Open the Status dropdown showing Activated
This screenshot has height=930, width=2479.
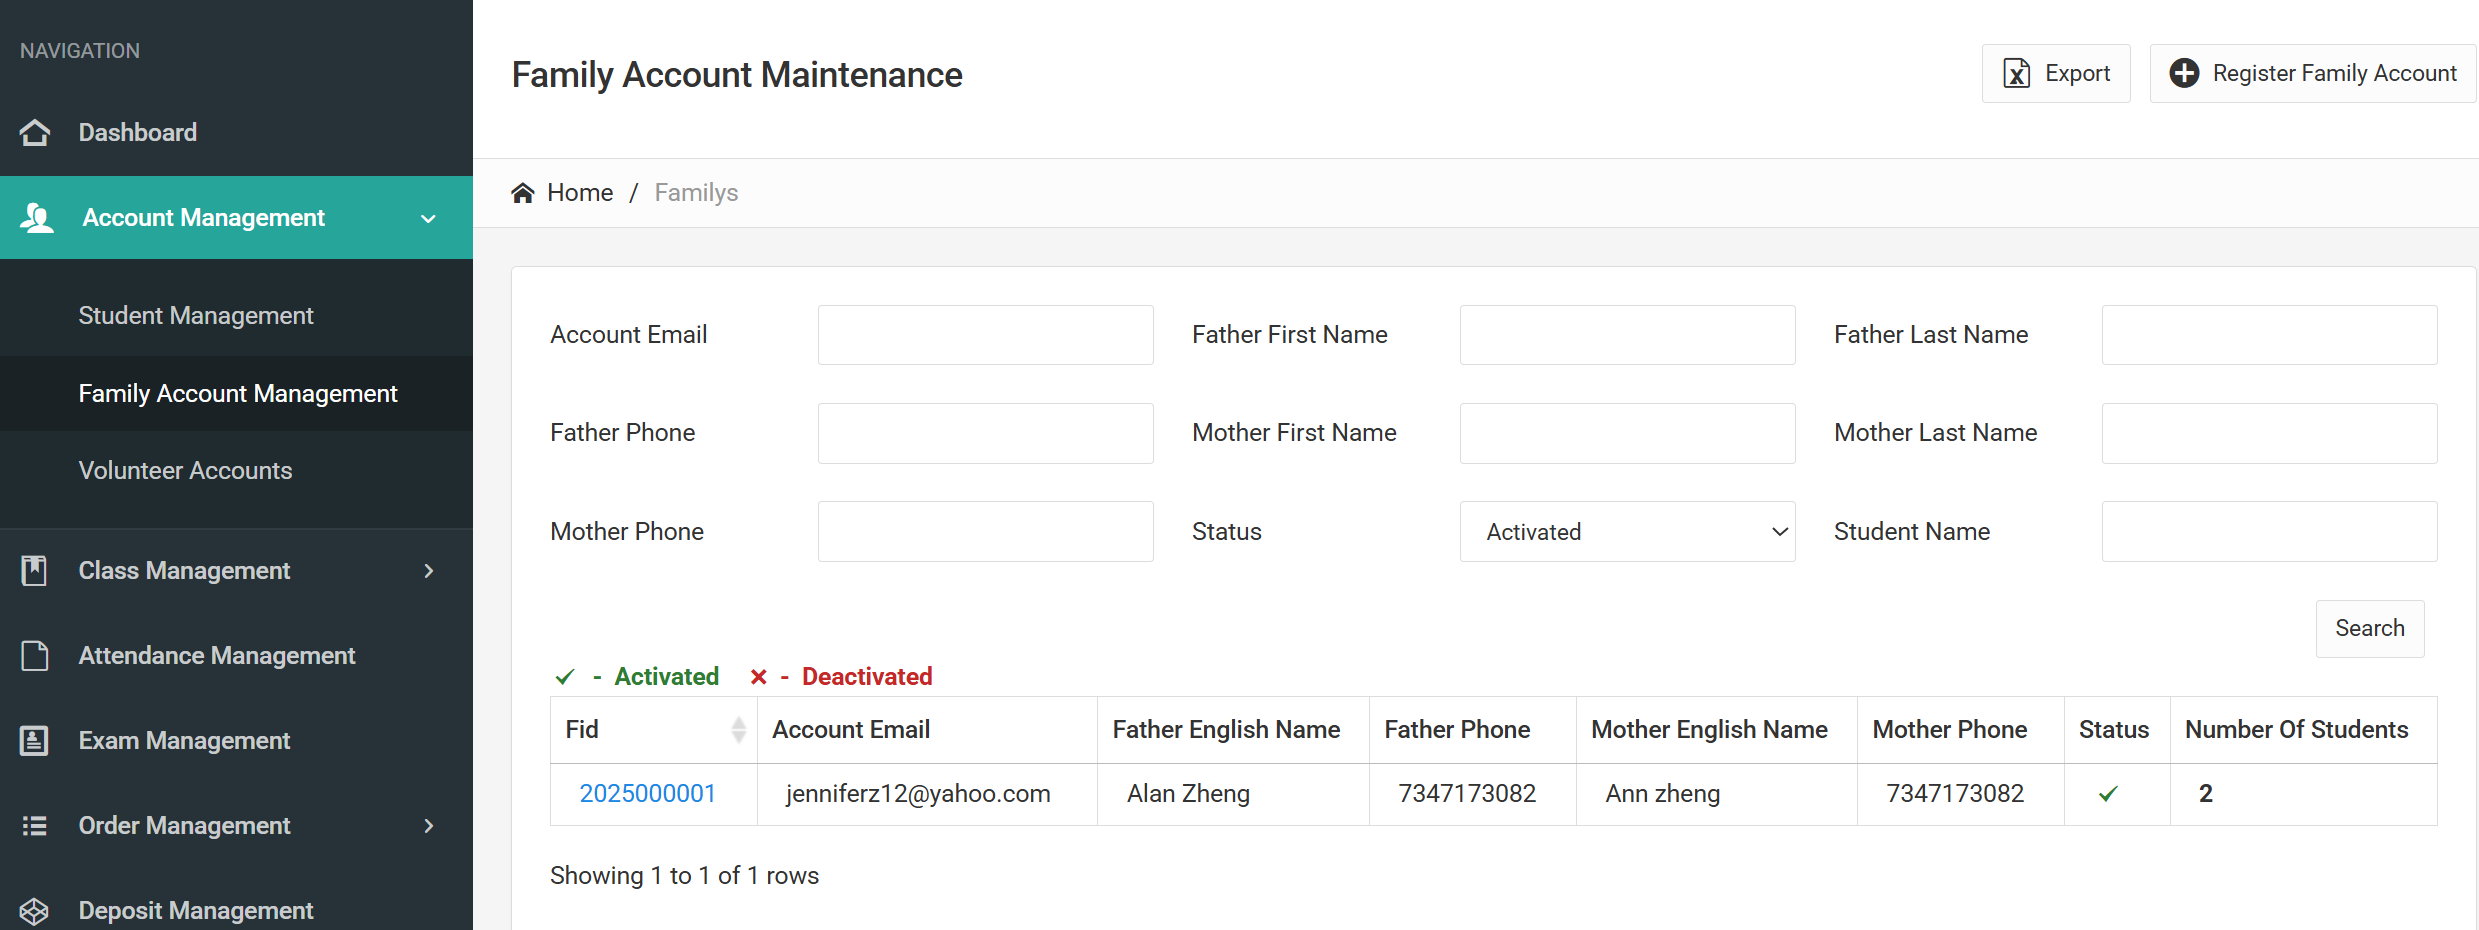(x=1627, y=532)
